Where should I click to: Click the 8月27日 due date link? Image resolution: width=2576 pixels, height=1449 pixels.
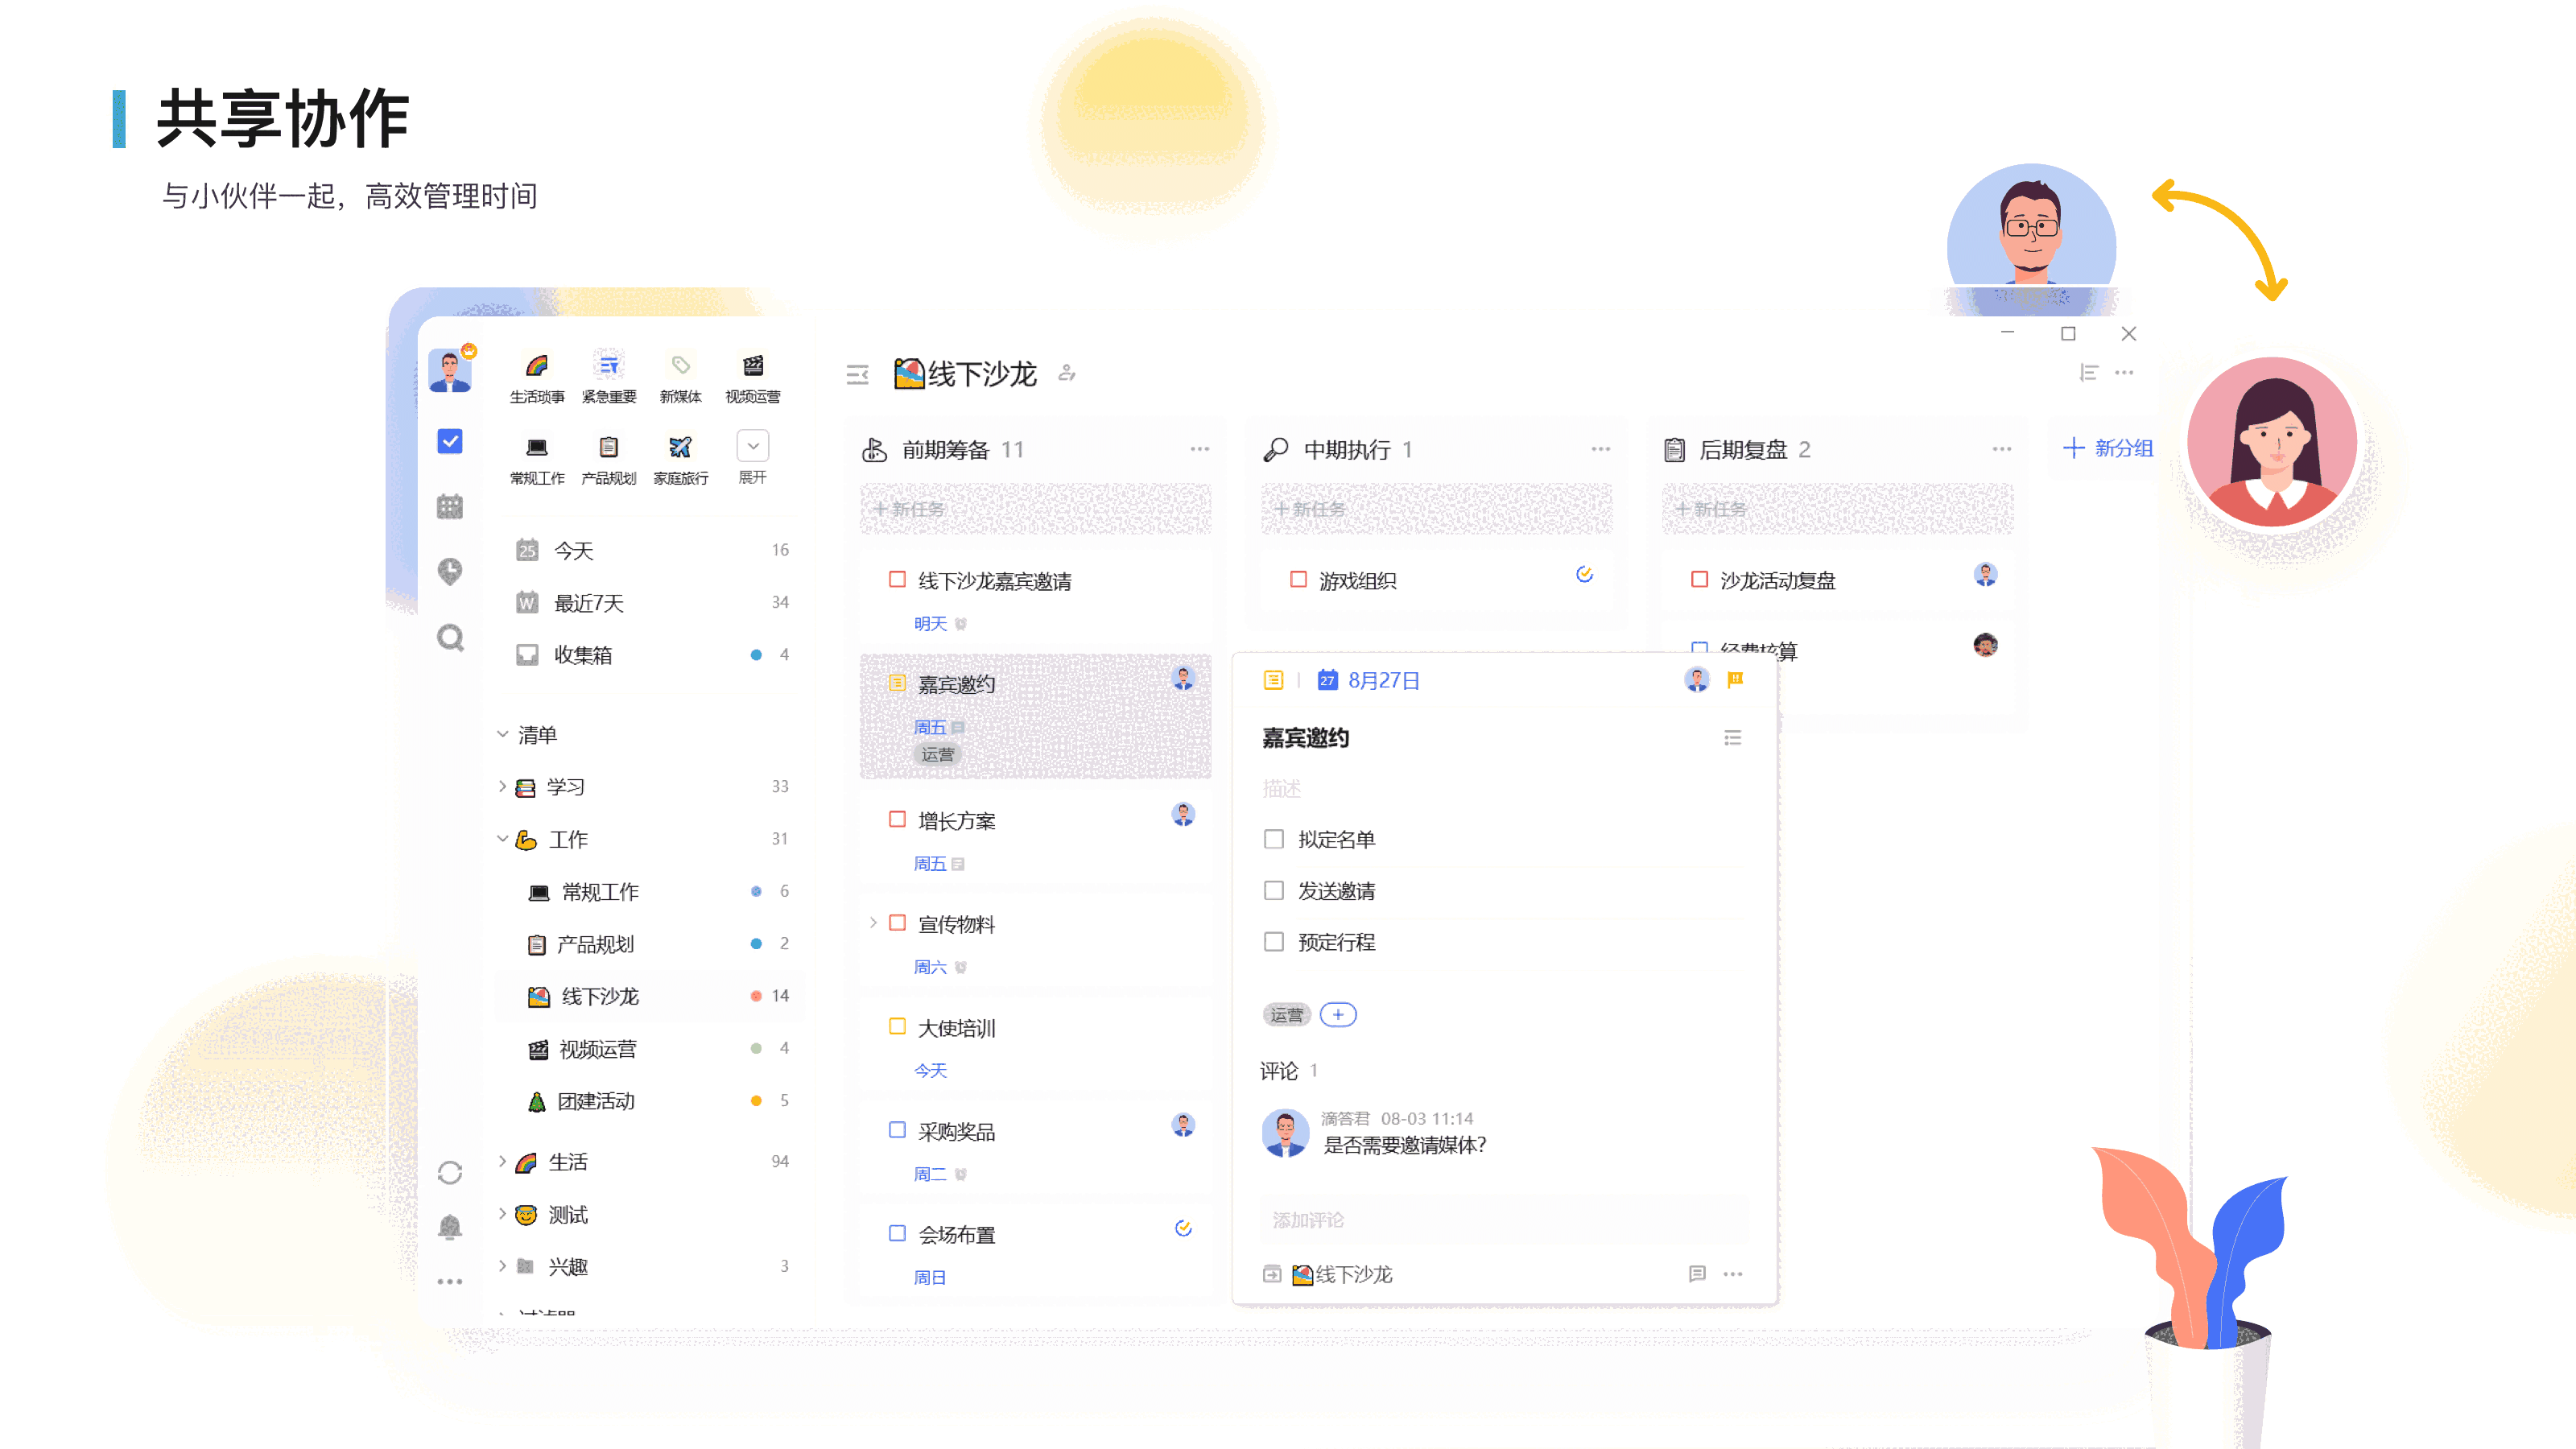1382,680
